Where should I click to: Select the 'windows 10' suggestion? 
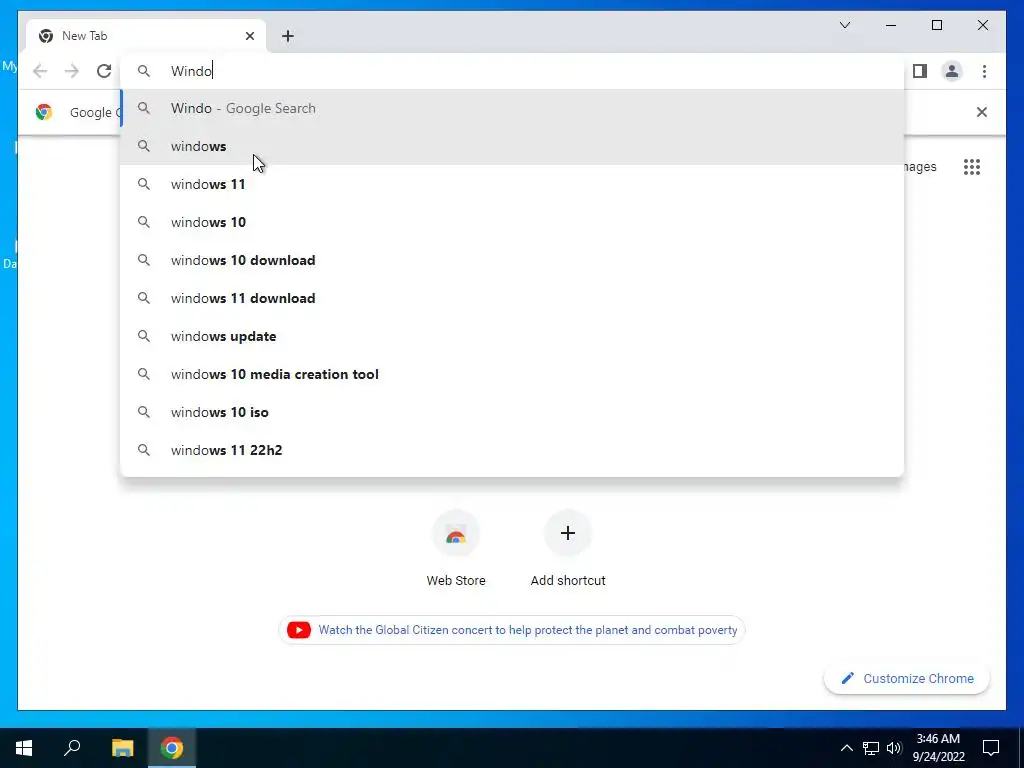[513, 222]
